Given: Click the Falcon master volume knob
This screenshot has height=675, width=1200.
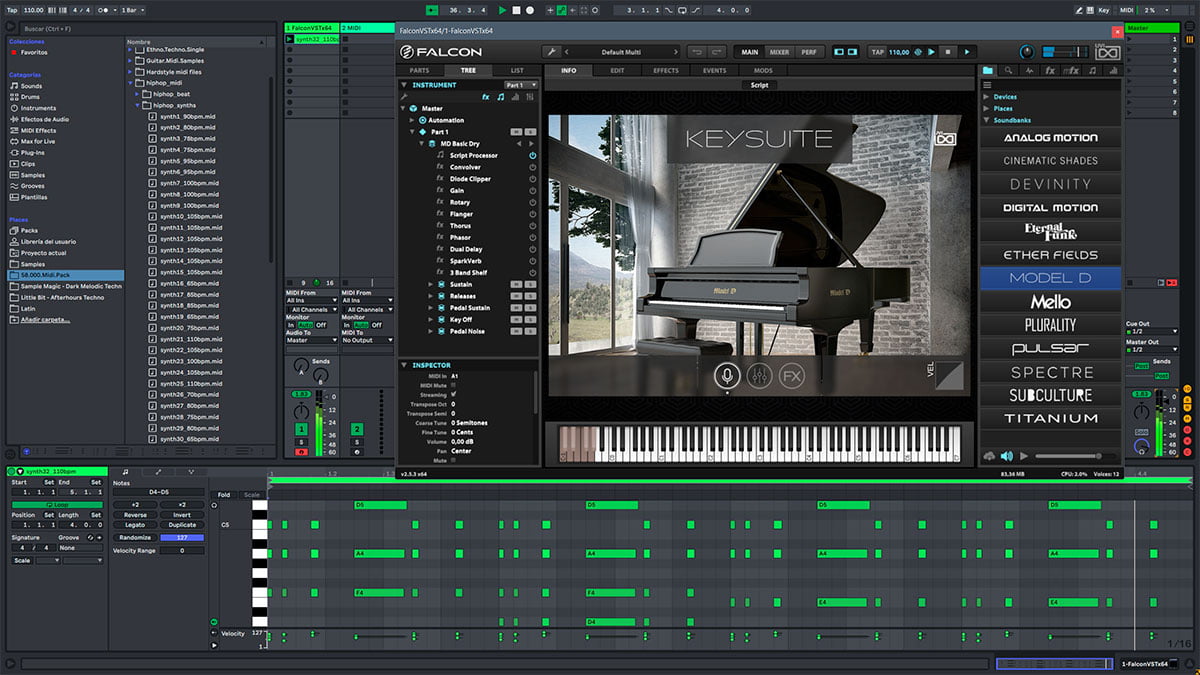Looking at the screenshot, I should tap(1027, 52).
